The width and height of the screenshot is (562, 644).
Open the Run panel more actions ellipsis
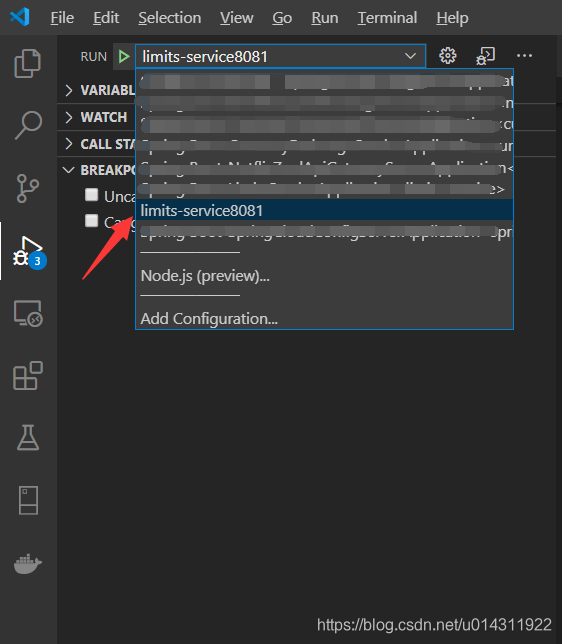524,56
